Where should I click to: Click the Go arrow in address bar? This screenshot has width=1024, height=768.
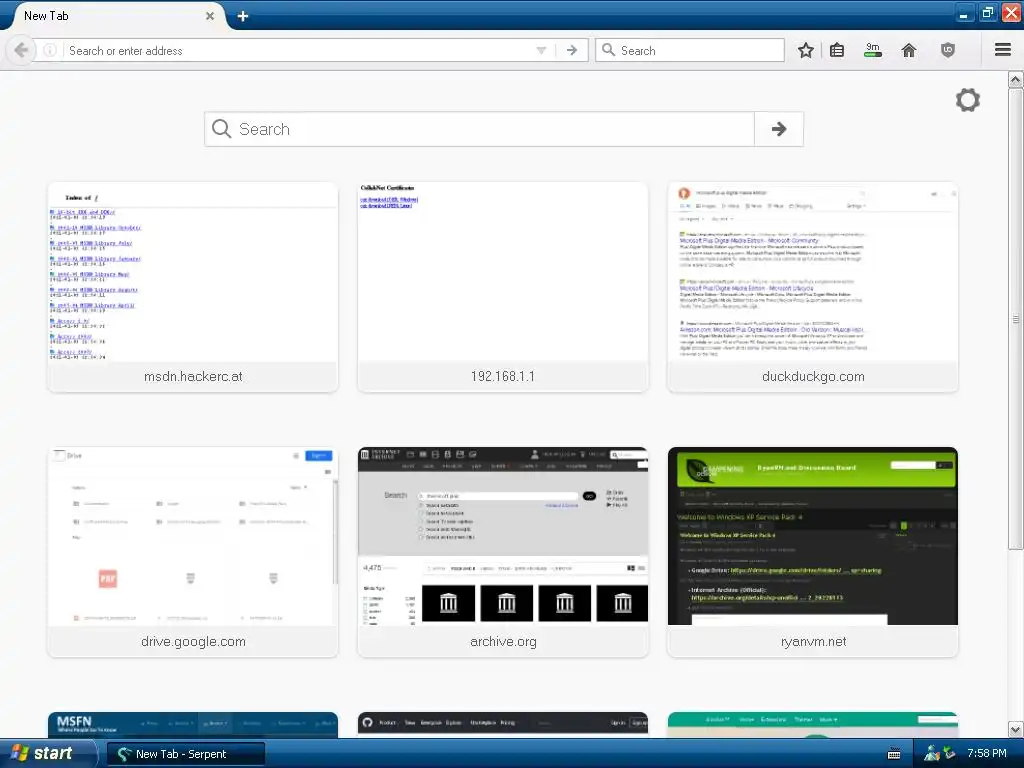coord(572,50)
